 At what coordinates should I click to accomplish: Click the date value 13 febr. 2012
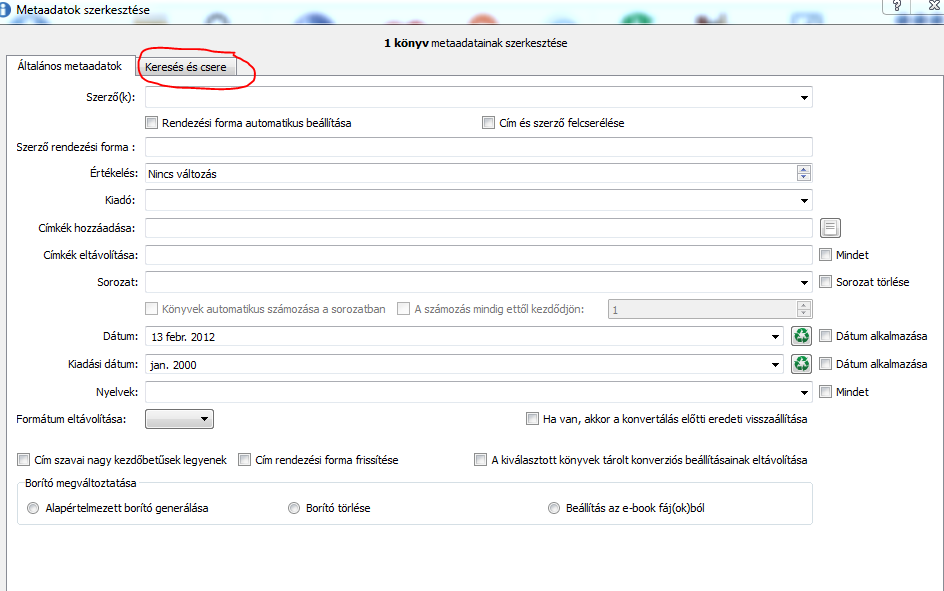[x=183, y=337]
